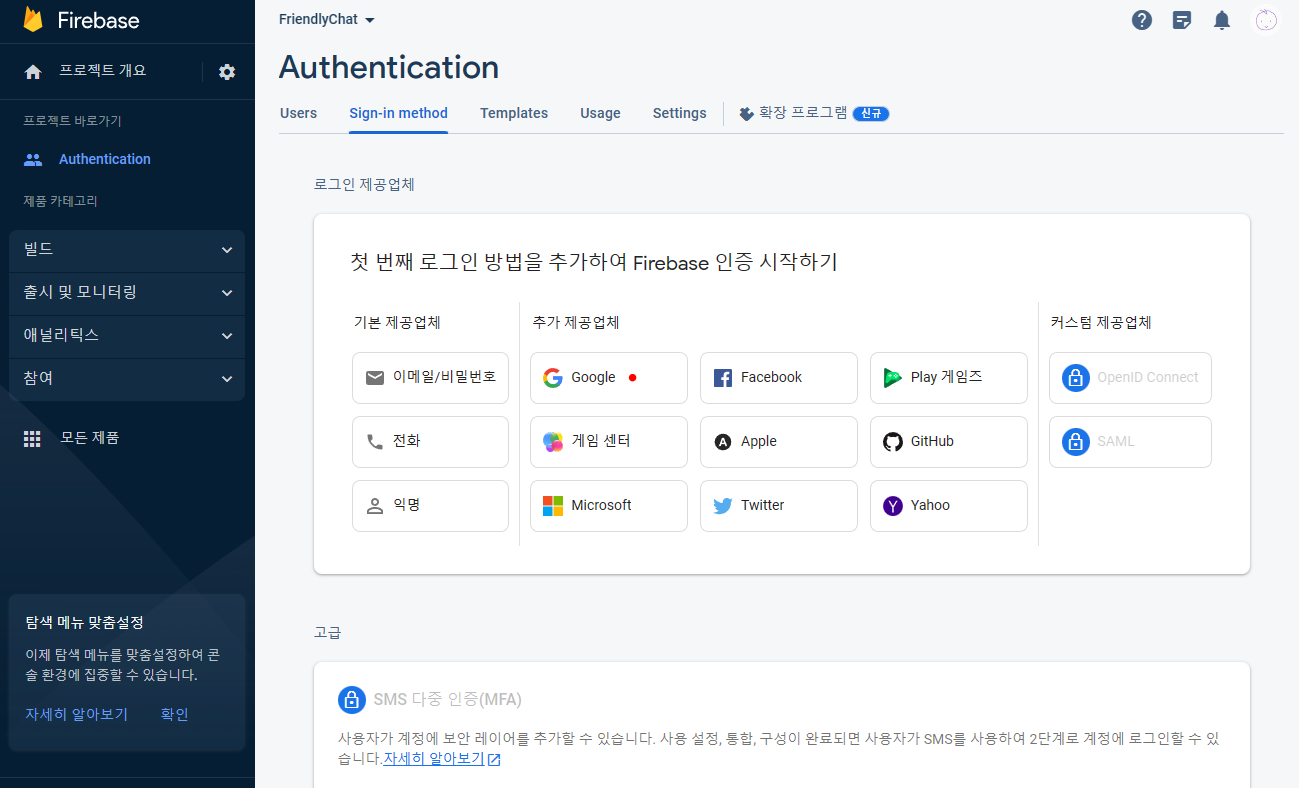Choose the 이메일/비밀번호 provider button
The width and height of the screenshot is (1299, 788).
coord(430,378)
